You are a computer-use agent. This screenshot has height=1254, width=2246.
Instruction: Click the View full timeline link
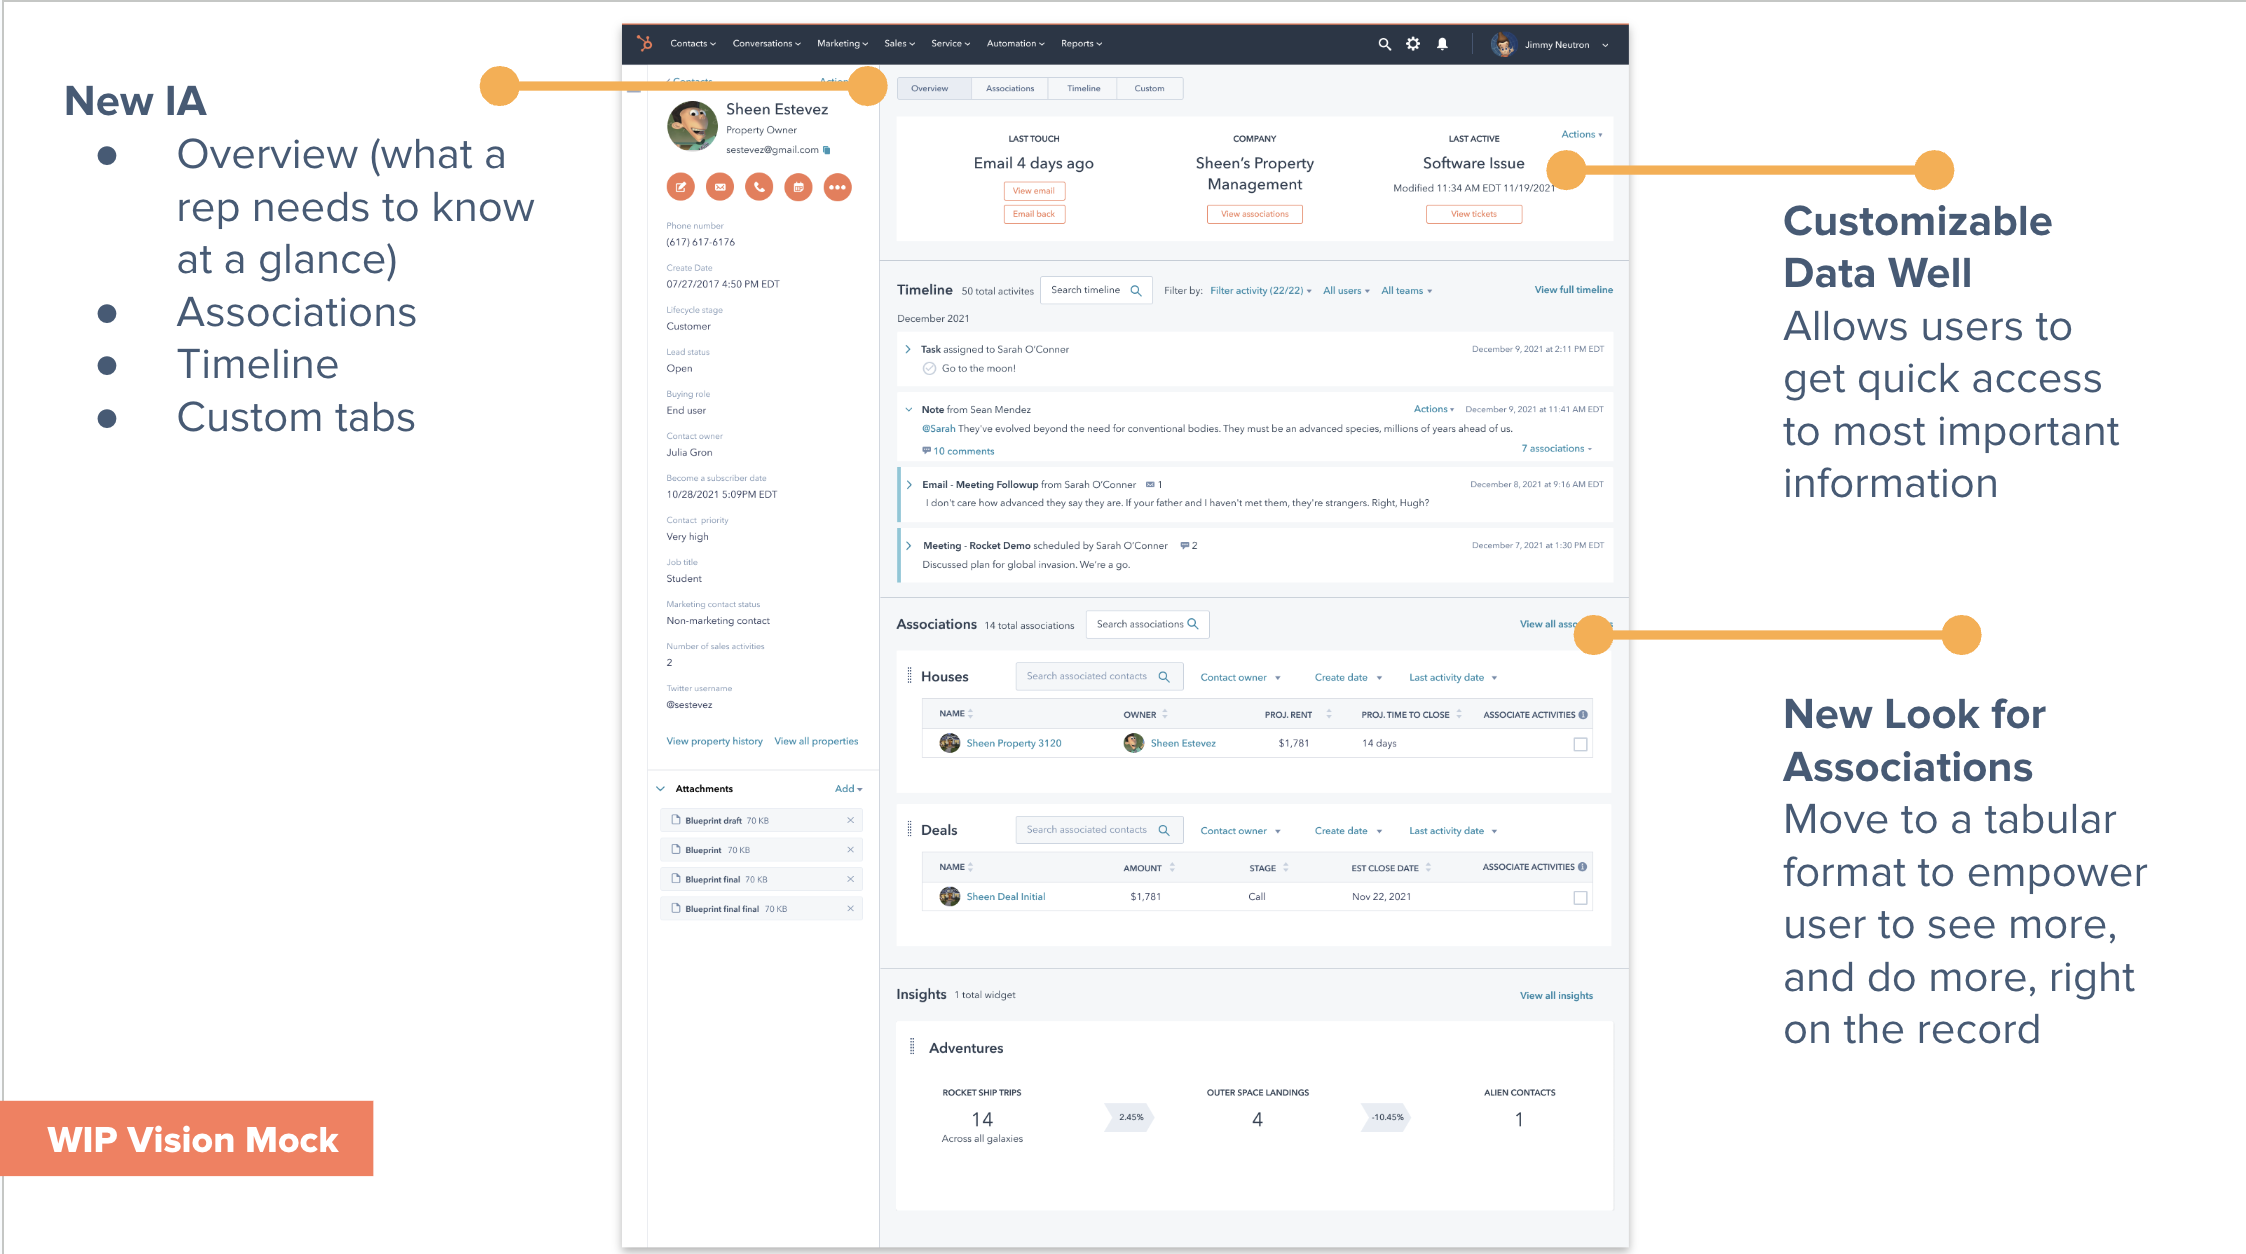point(1573,290)
